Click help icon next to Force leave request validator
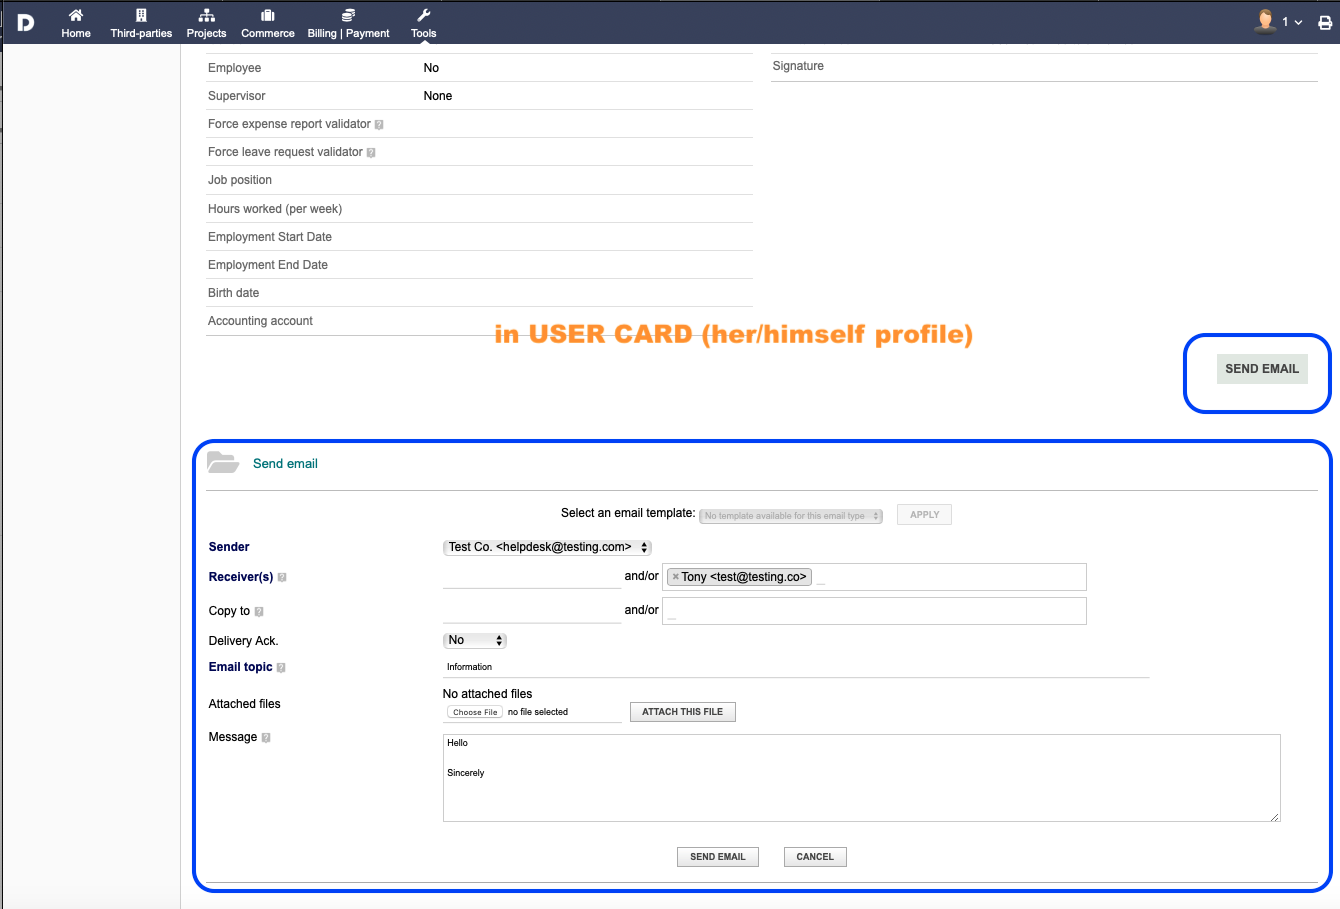The height and width of the screenshot is (909, 1340). pos(371,153)
